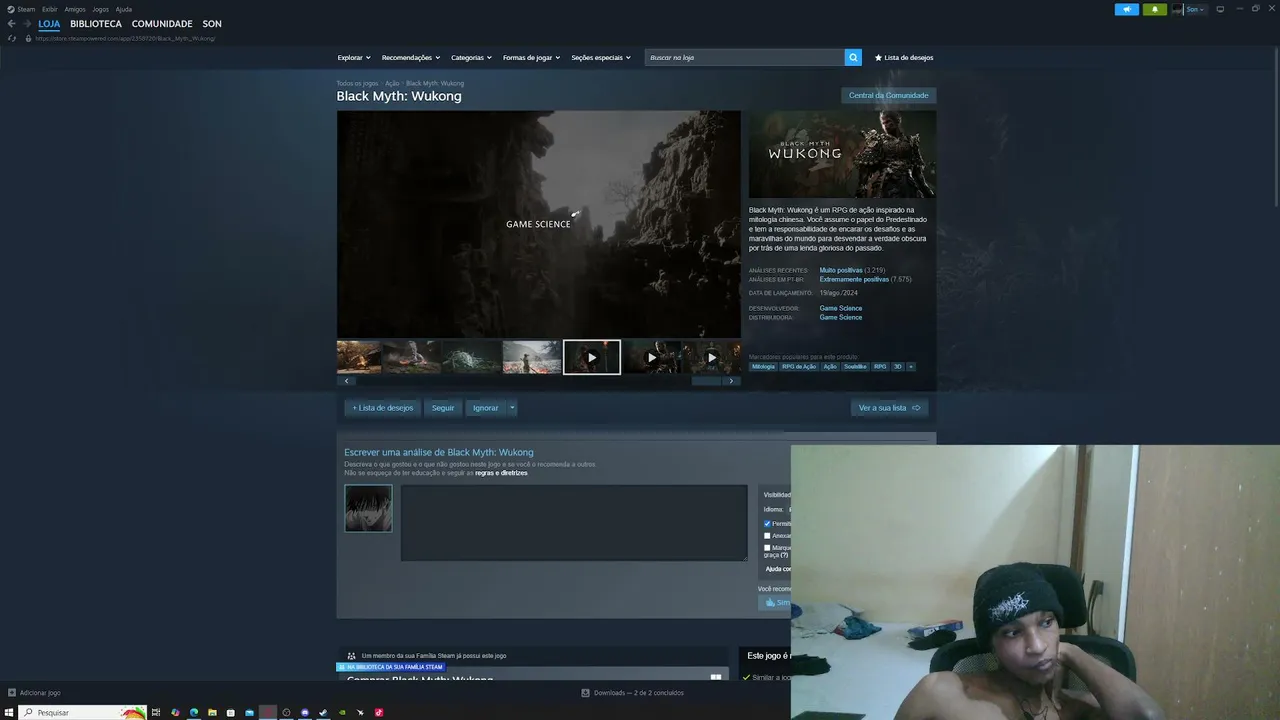Image resolution: width=1280 pixels, height=720 pixels.
Task: Open the Downloads status at the bottom
Action: coord(633,693)
